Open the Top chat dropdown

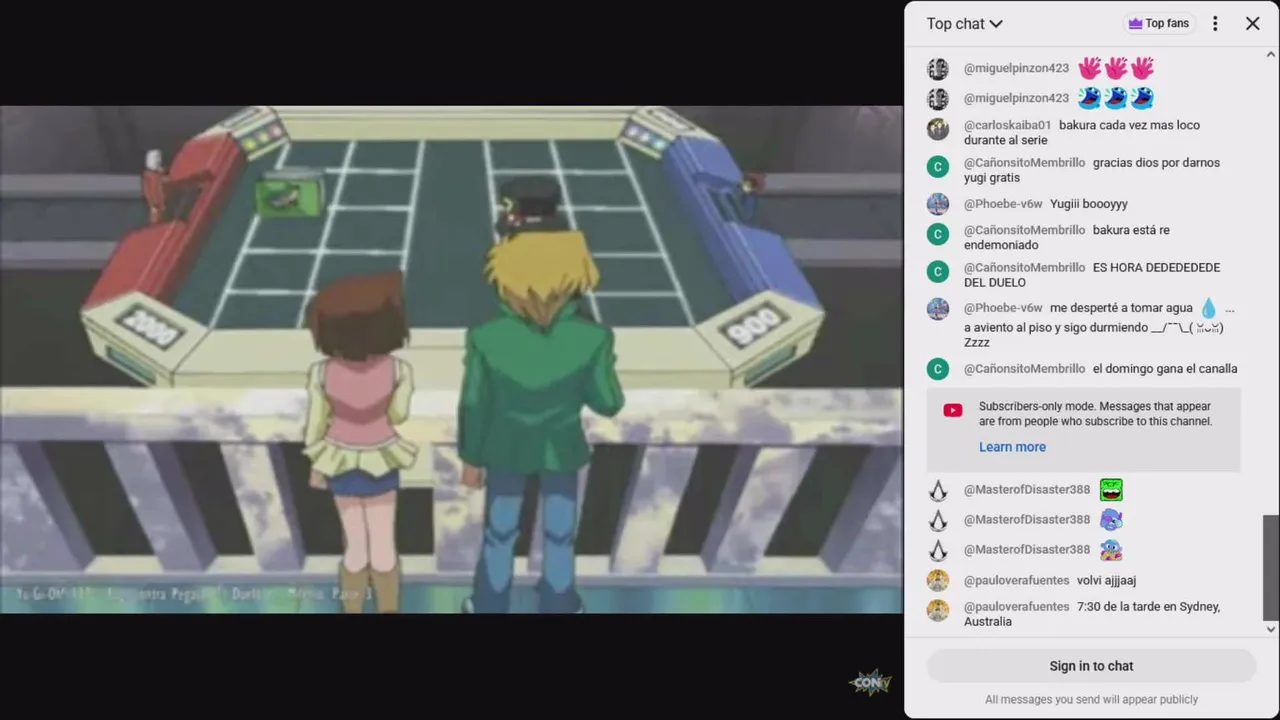(x=964, y=23)
